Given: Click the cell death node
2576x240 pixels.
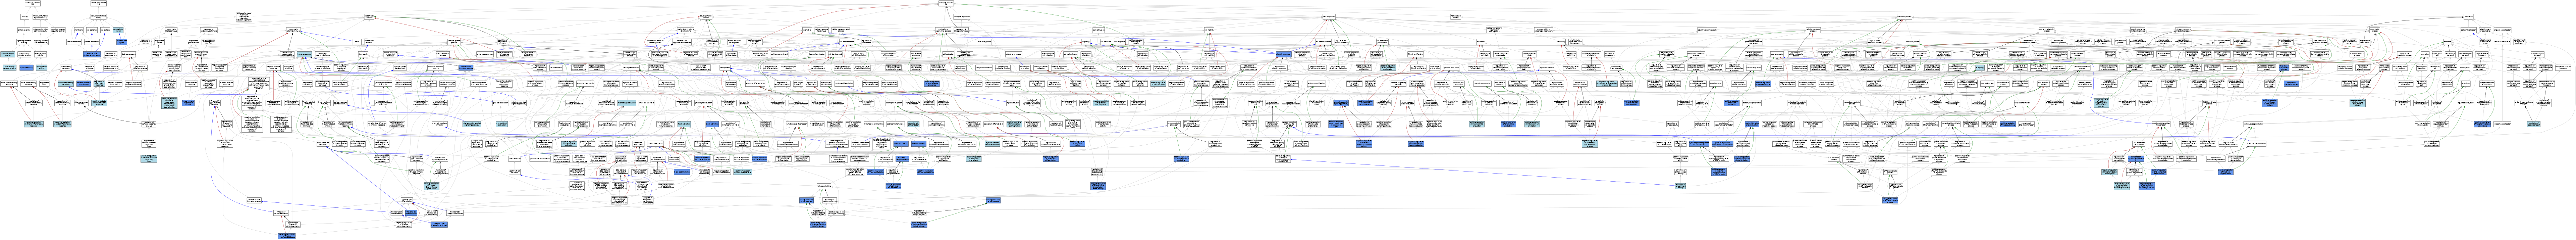Looking at the screenshot, I should [1481, 42].
